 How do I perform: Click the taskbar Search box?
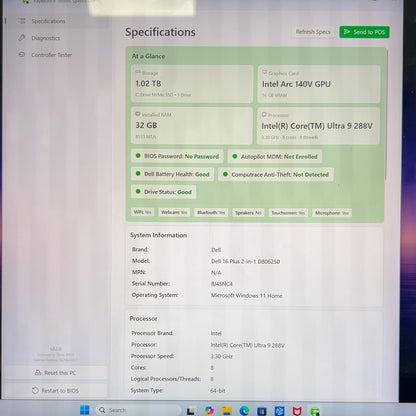click(x=138, y=410)
